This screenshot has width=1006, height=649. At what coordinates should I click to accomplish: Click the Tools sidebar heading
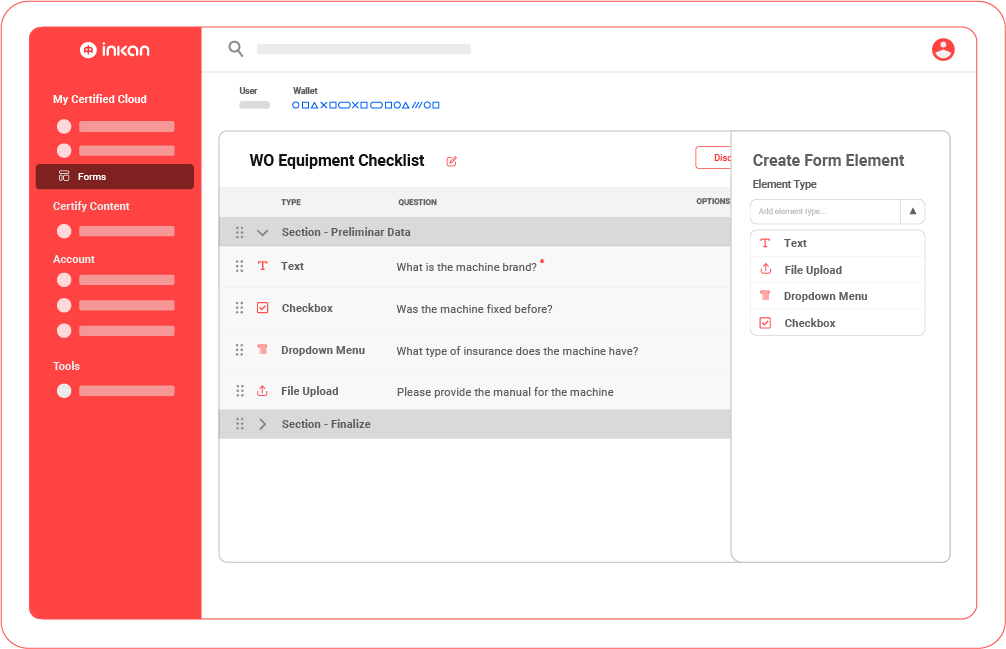click(66, 366)
